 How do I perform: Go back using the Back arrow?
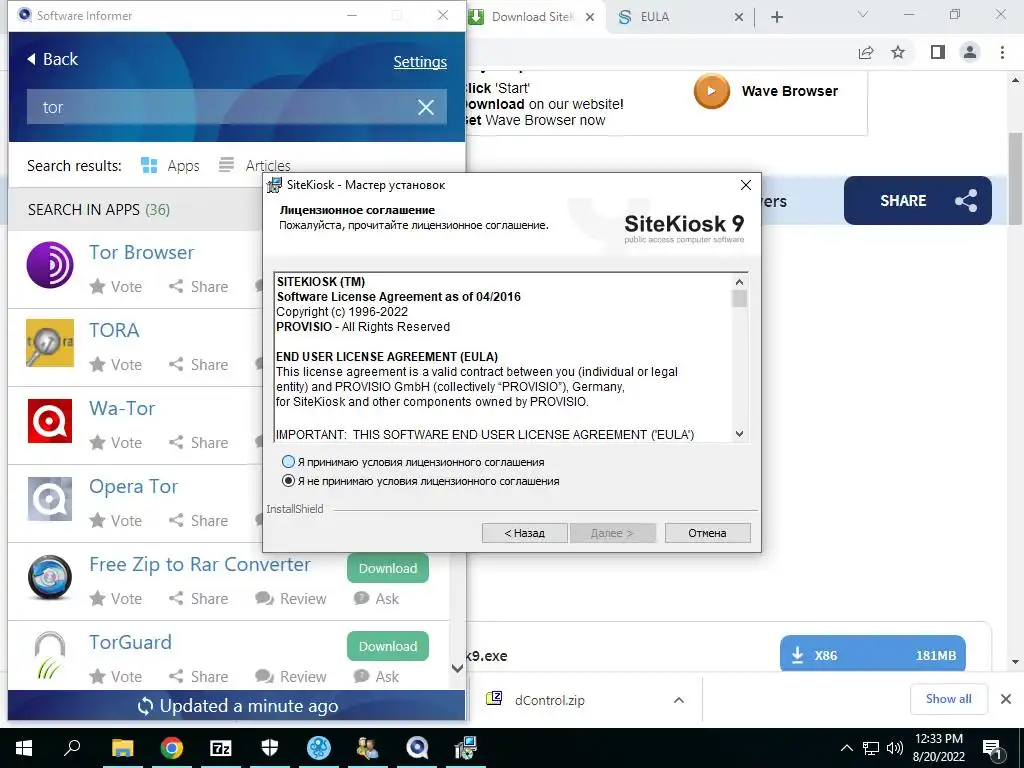point(52,59)
